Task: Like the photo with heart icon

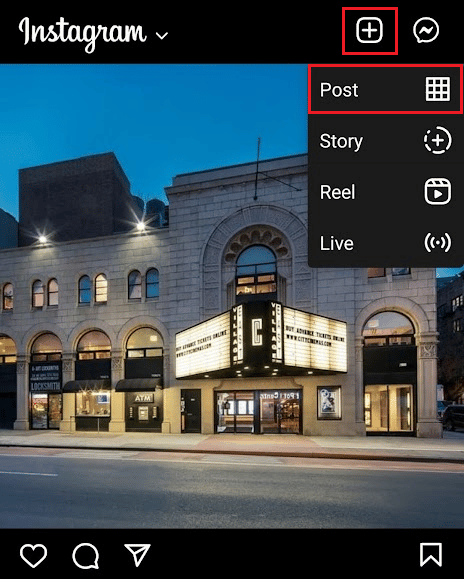Action: [33, 555]
